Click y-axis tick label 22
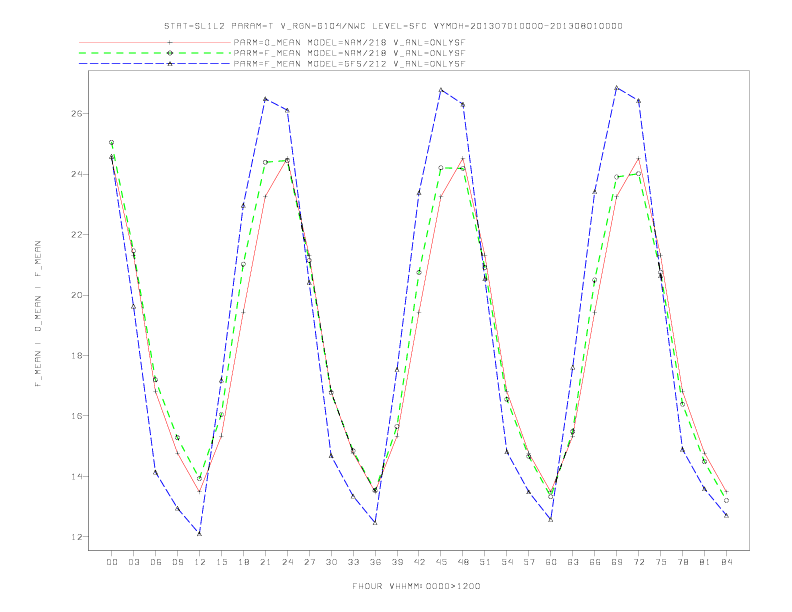The image size is (792, 612). point(77,234)
